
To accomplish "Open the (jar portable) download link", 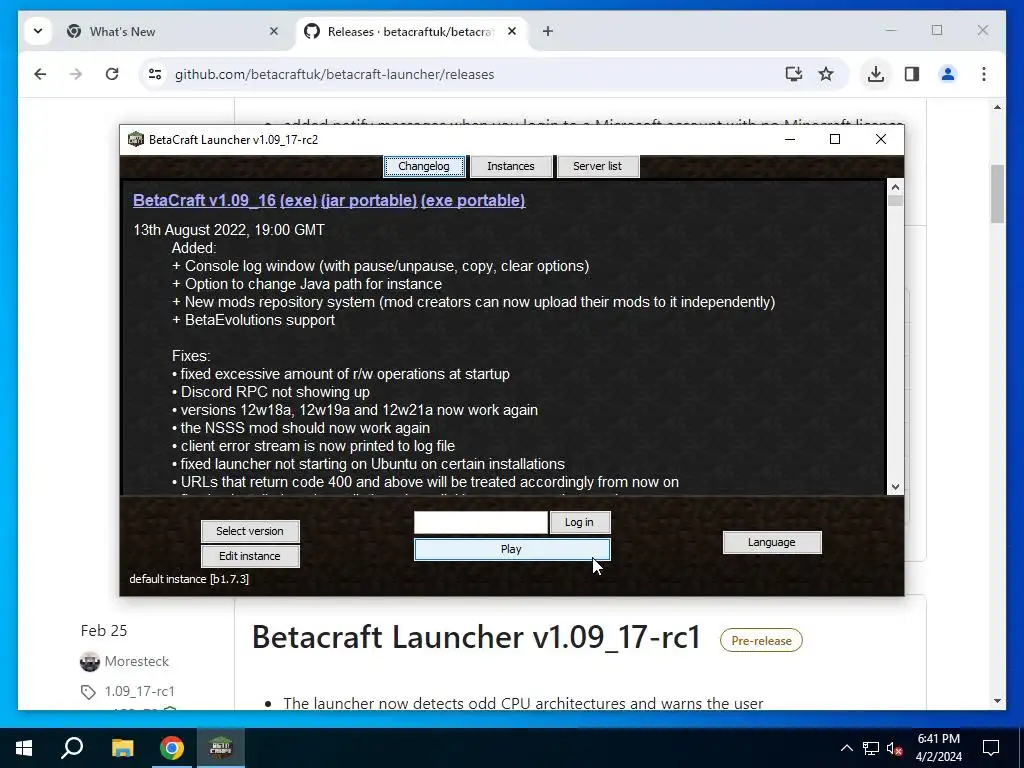I will click(369, 200).
